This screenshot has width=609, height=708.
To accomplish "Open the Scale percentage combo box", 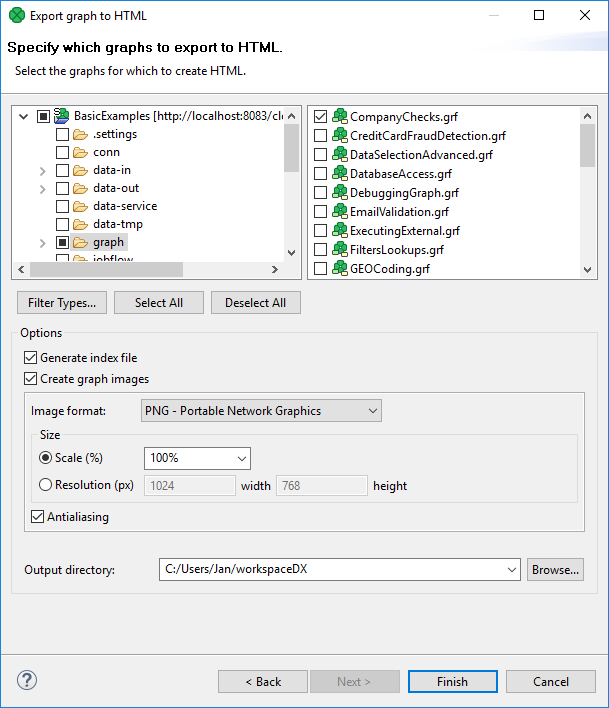I will pos(197,458).
